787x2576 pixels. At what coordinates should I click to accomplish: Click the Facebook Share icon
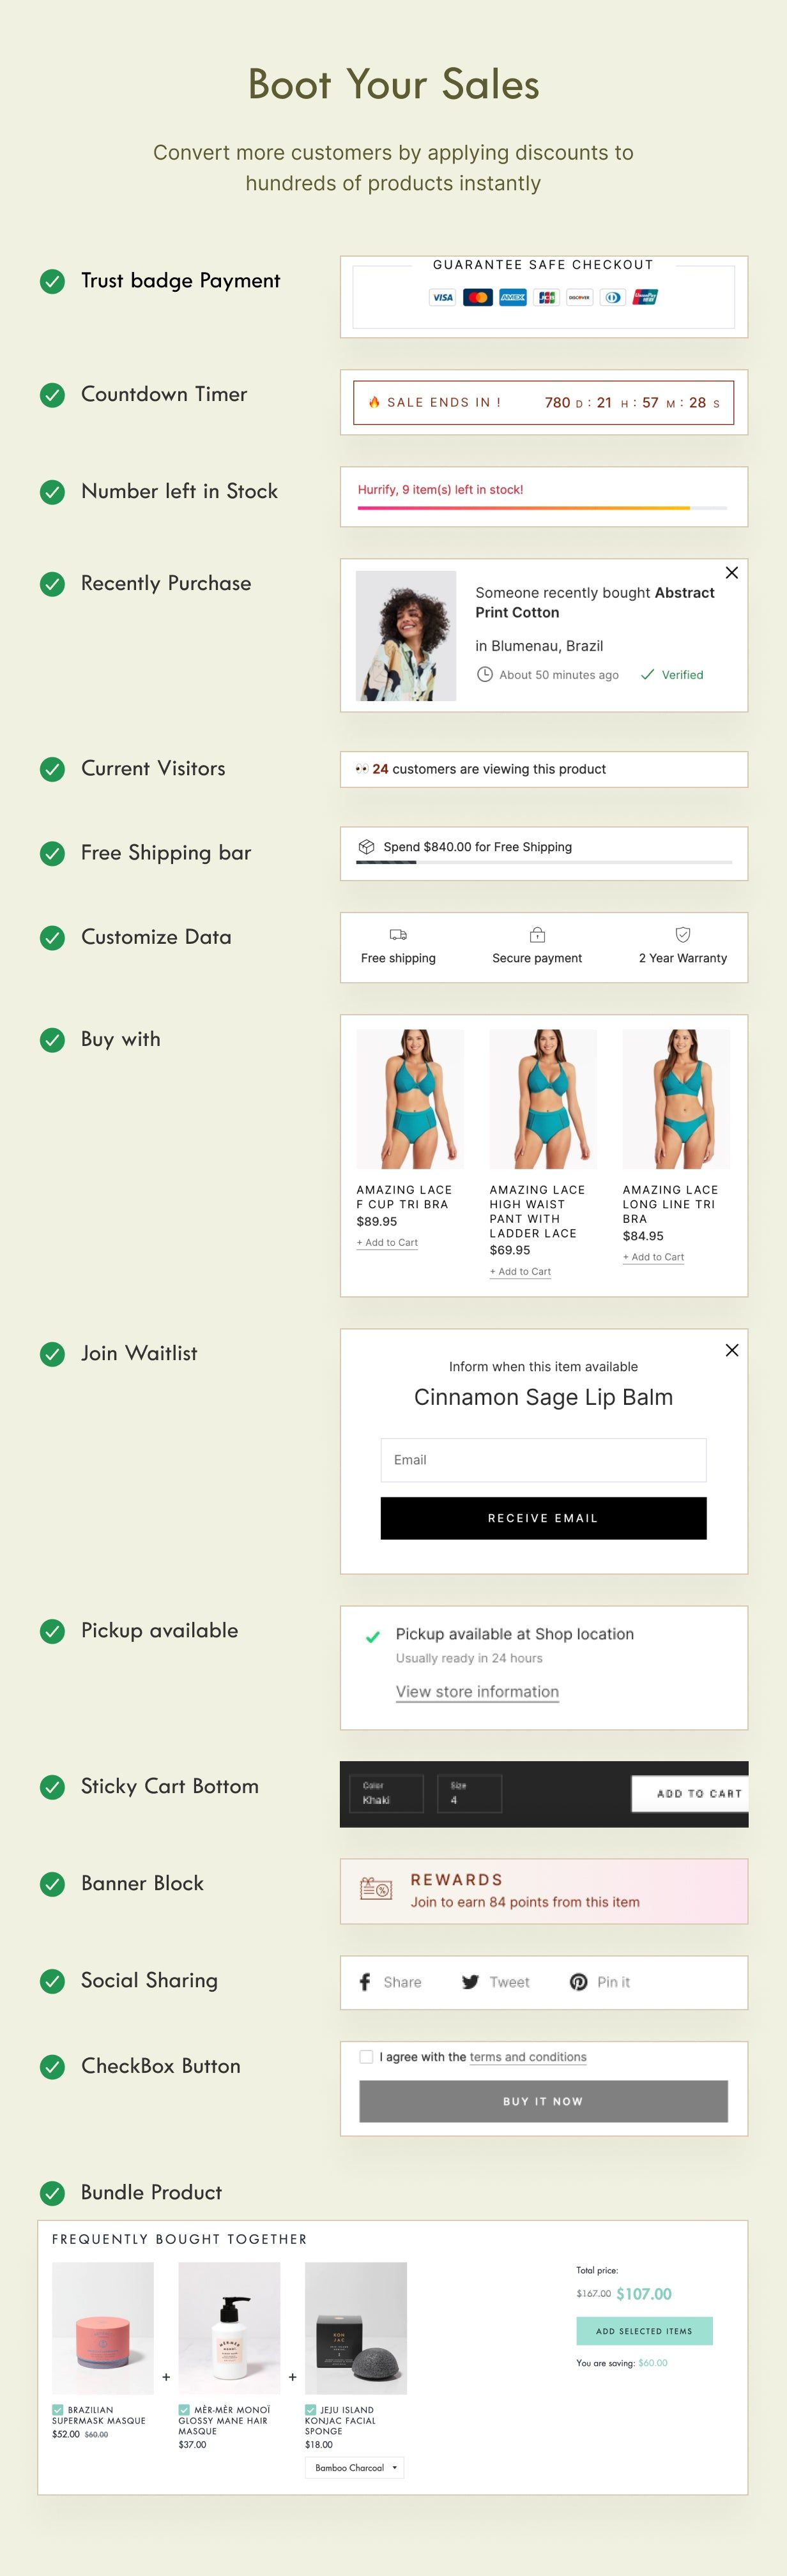tap(365, 1982)
